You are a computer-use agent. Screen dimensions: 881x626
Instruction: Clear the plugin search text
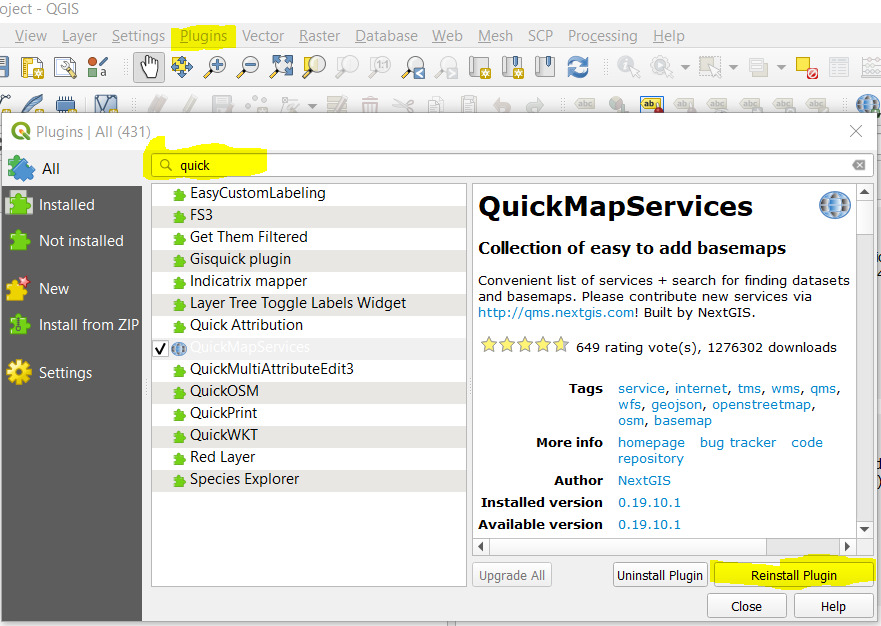[x=859, y=165]
